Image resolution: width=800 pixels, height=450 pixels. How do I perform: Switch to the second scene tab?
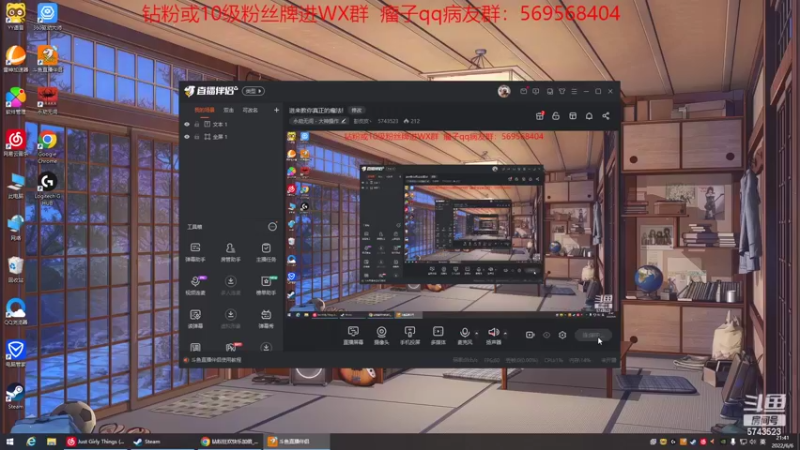coord(229,110)
